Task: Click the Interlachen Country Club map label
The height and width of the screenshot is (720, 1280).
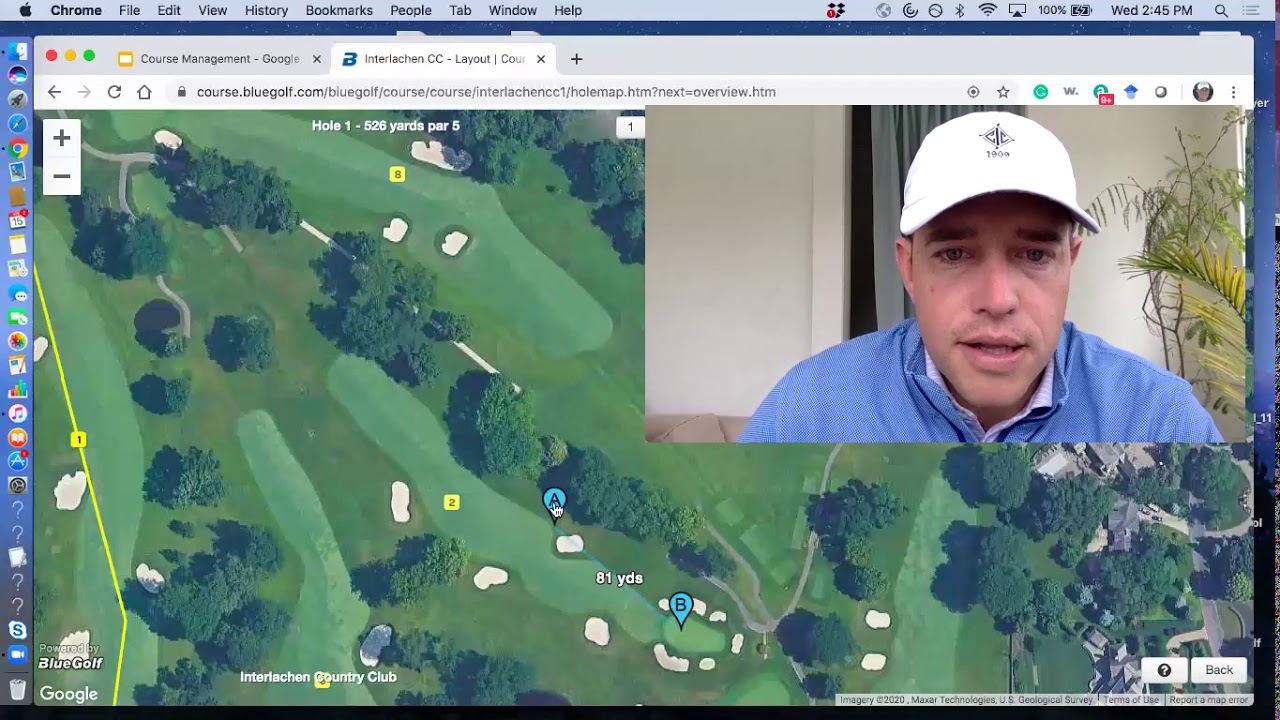Action: pyautogui.click(x=318, y=677)
